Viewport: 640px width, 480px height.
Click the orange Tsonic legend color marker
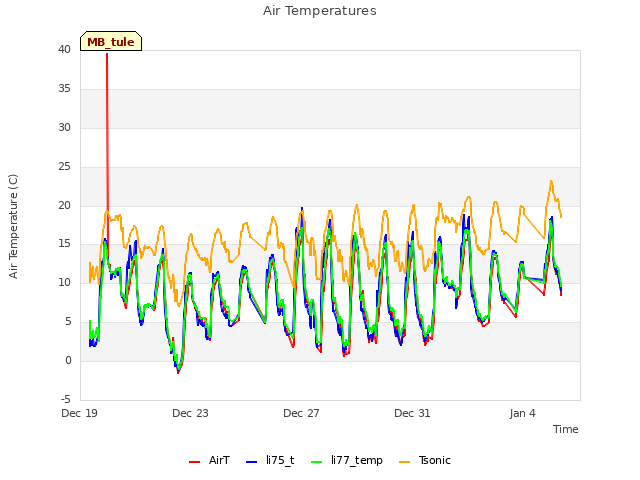coord(404,462)
